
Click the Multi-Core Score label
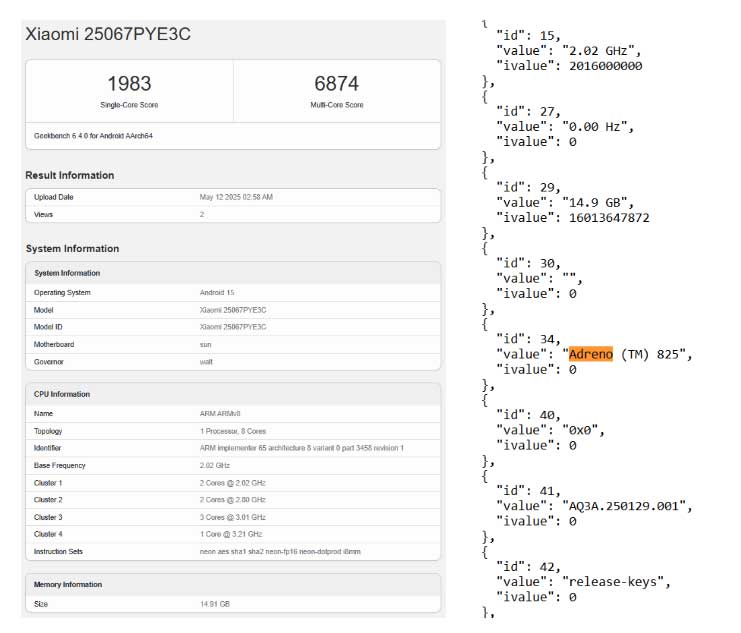(x=336, y=105)
